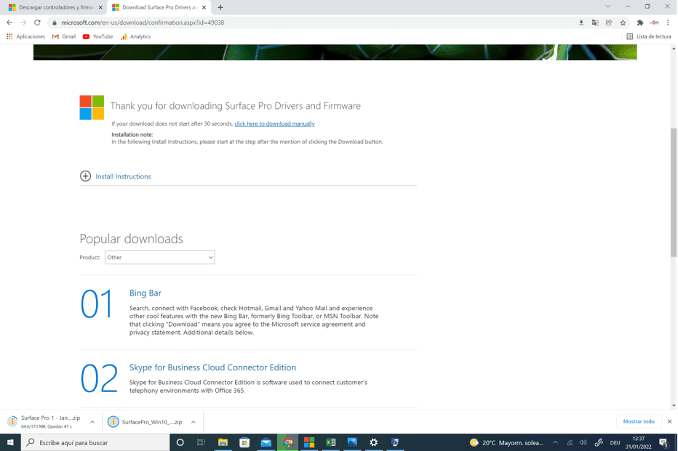Open options arrow for SurfacePro_Win10 zip download
Image resolution: width=678 pixels, height=451 pixels.
pyautogui.click(x=192, y=422)
